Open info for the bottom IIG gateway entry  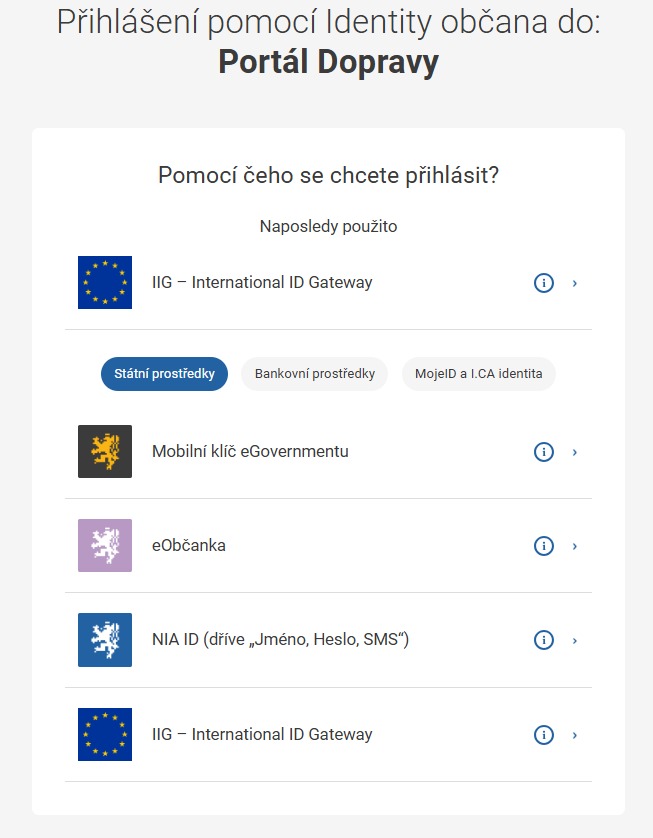(x=543, y=735)
